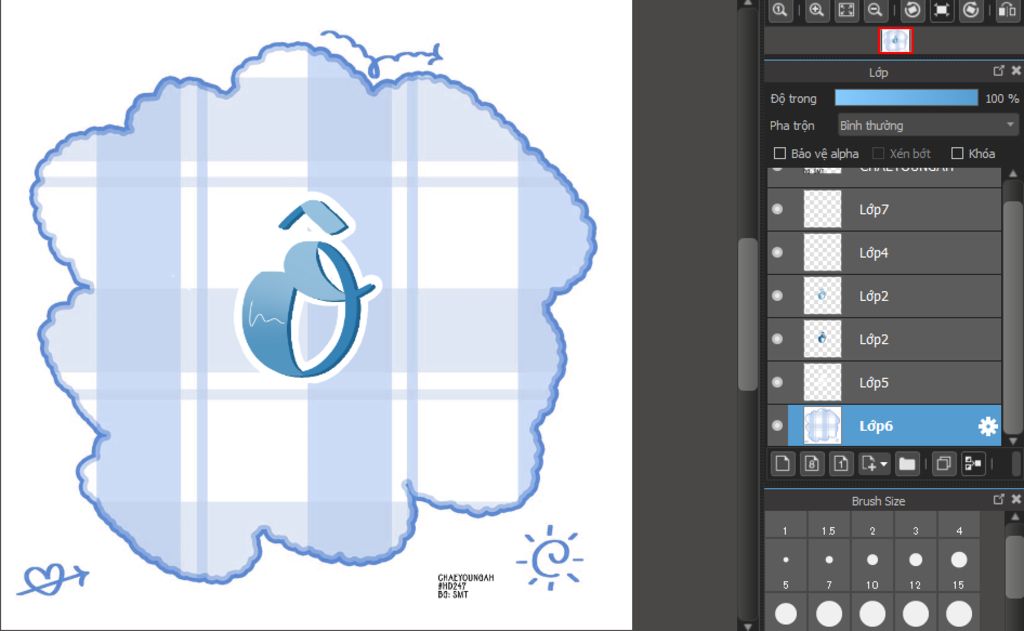
Task: Adjust the Độ trong opacity slider
Action: (906, 98)
